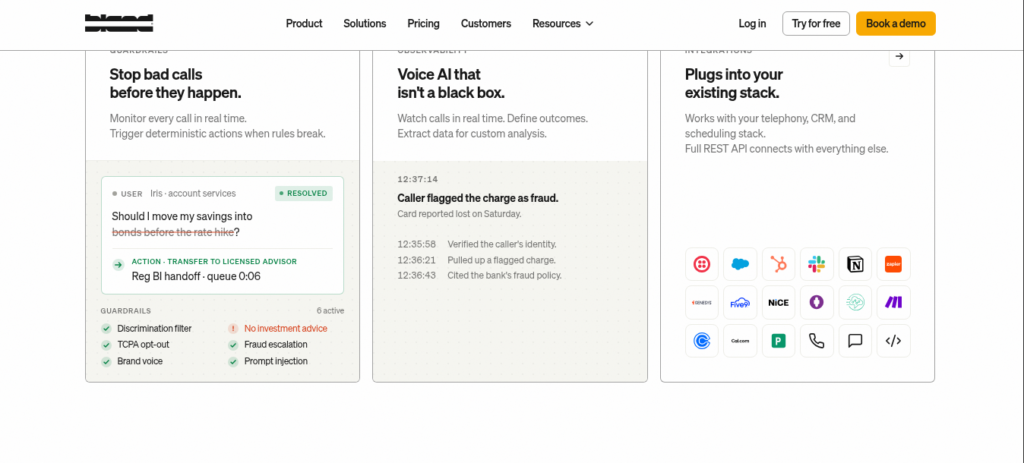Viewport: 1024px width, 463px height.
Task: Expand the Resources dropdown menu
Action: click(x=563, y=24)
